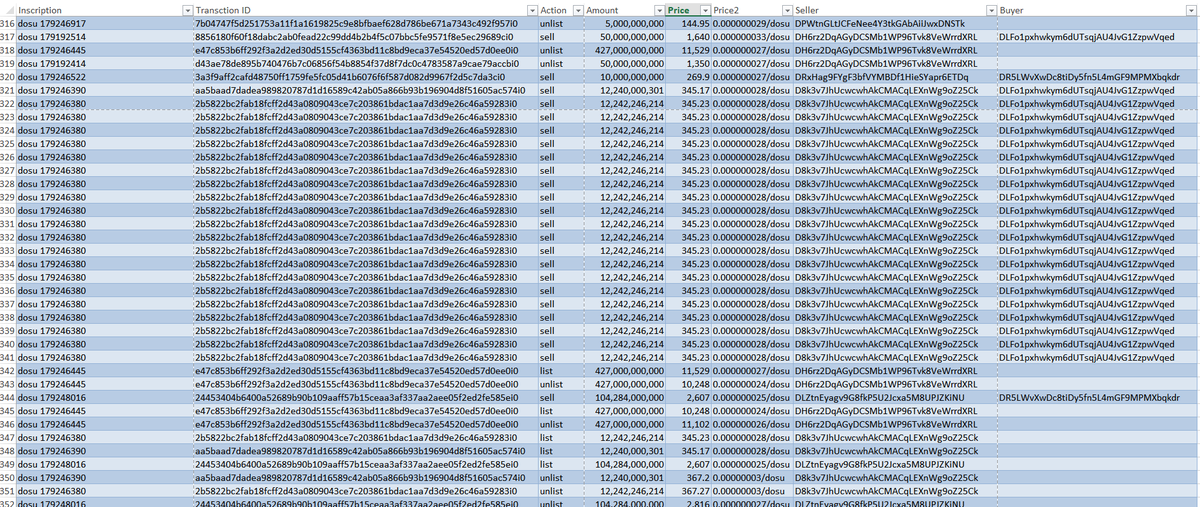The image size is (1200, 507).
Task: Click row header number 347
Action: 7,438
